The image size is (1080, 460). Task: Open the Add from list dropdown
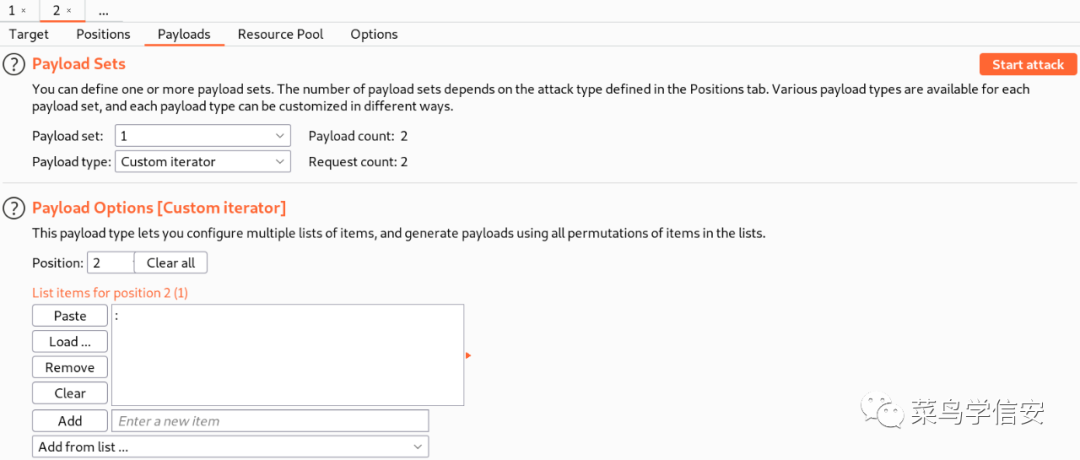[230, 447]
